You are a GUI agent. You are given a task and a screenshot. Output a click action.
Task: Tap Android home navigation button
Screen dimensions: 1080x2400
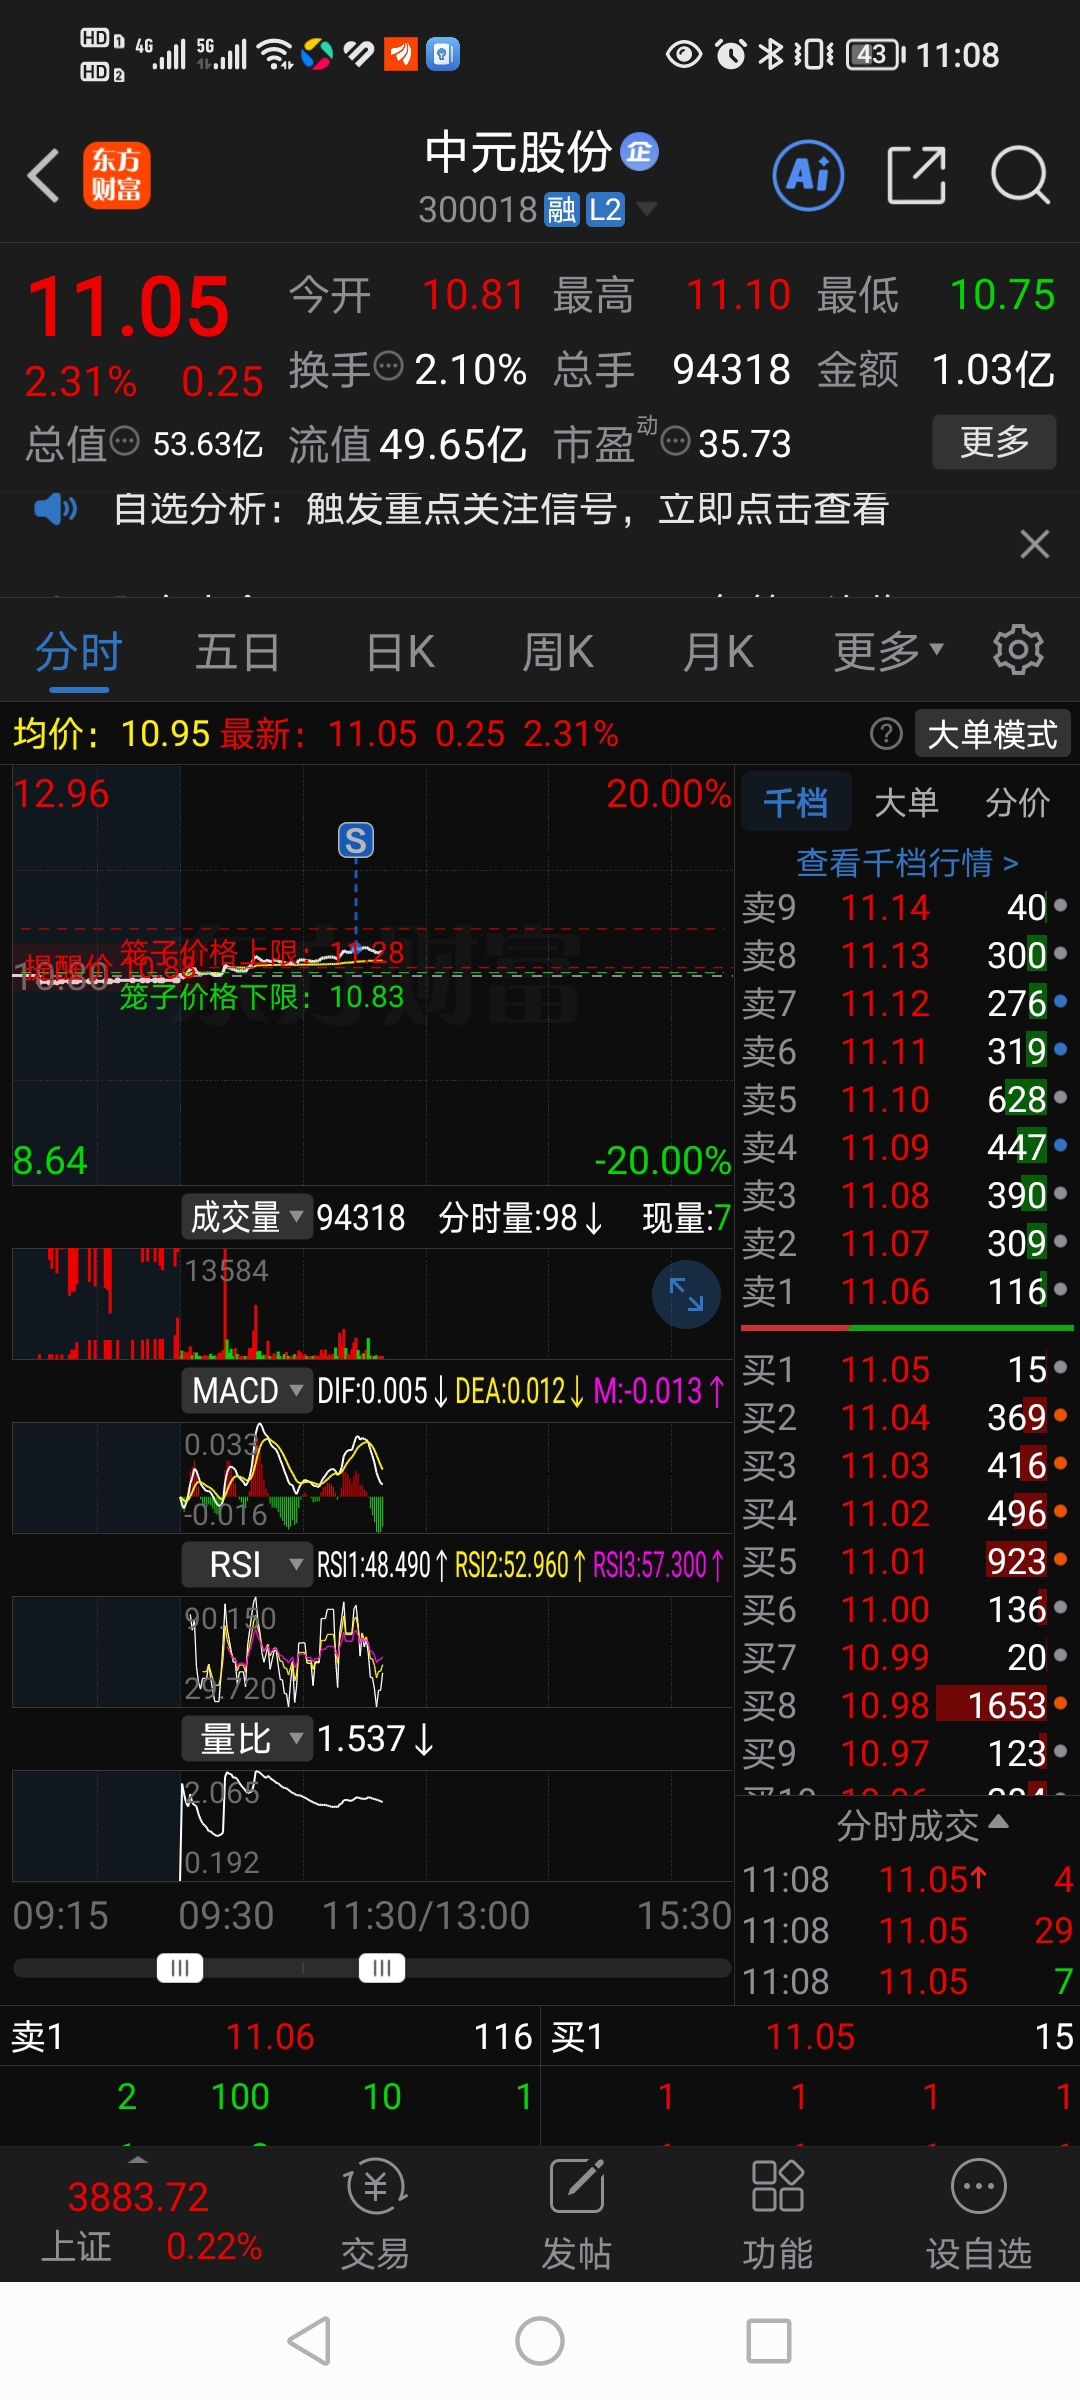click(540, 2341)
